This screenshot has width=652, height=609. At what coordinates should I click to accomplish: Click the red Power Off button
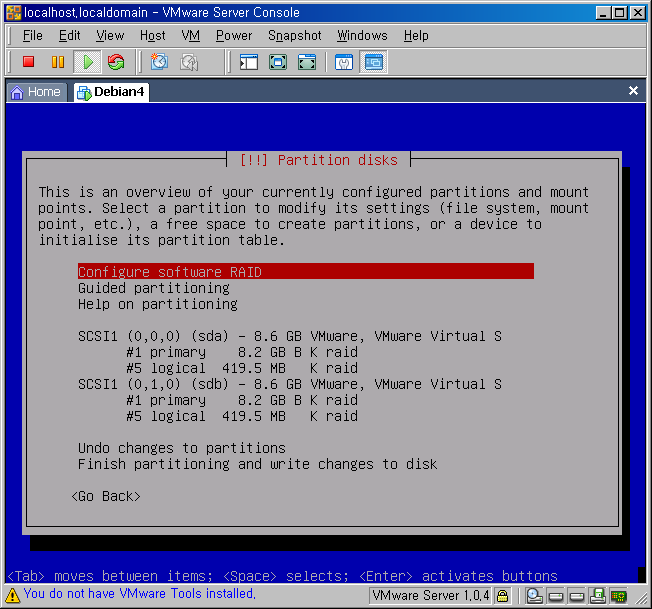point(28,62)
